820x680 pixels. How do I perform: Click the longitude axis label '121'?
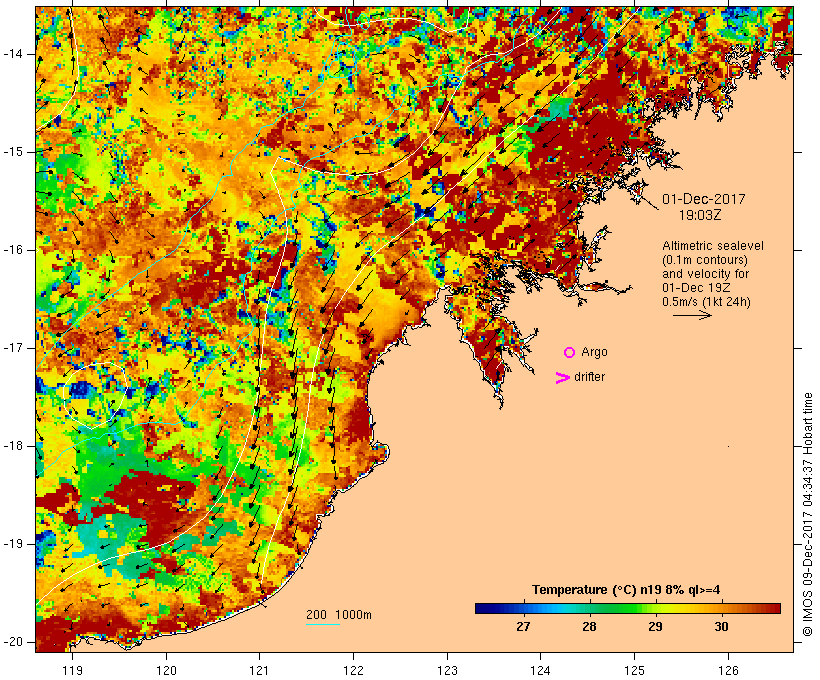[x=259, y=670]
